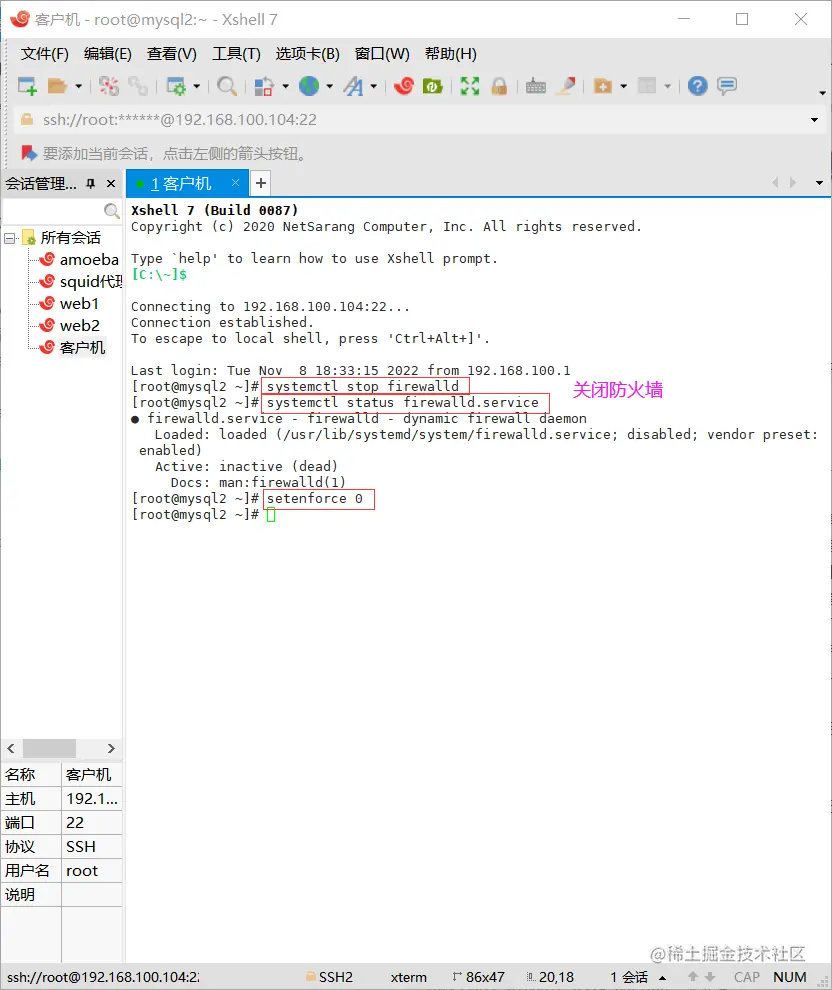The image size is (832, 990).
Task: Expand dropdown beside the Font icon
Action: (374, 86)
